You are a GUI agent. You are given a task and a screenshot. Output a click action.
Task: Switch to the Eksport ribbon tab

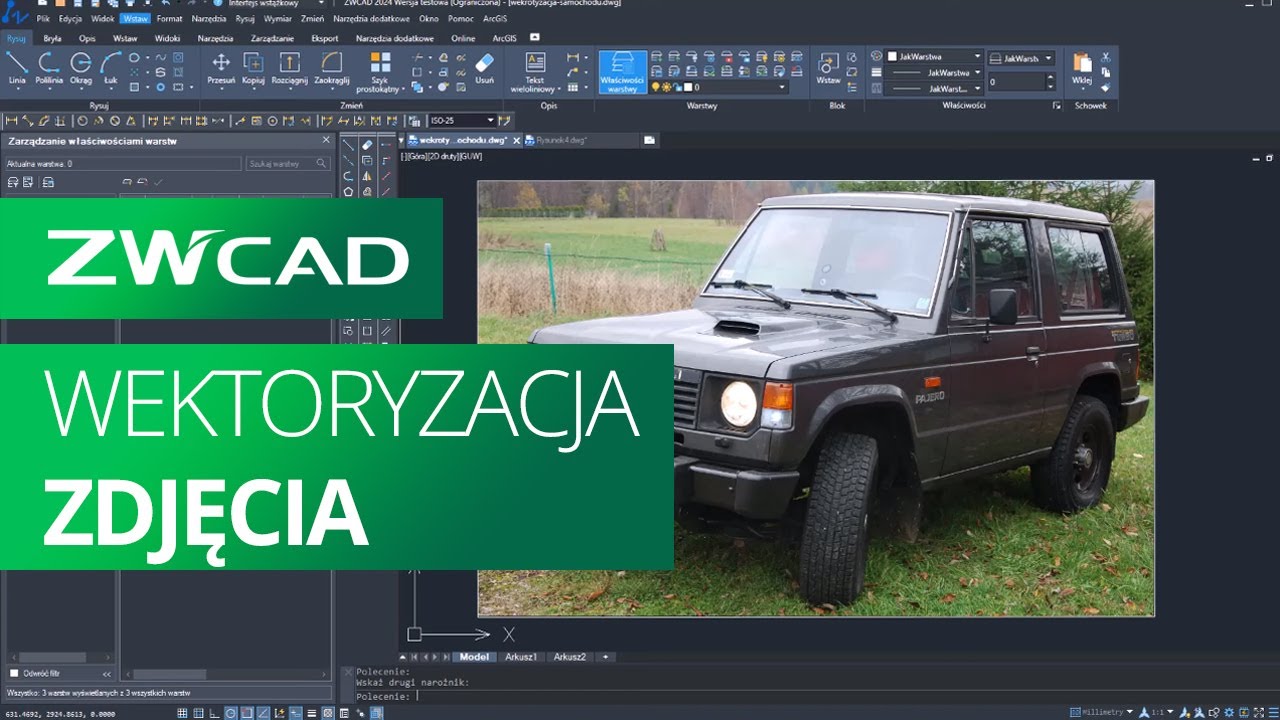pyautogui.click(x=325, y=38)
